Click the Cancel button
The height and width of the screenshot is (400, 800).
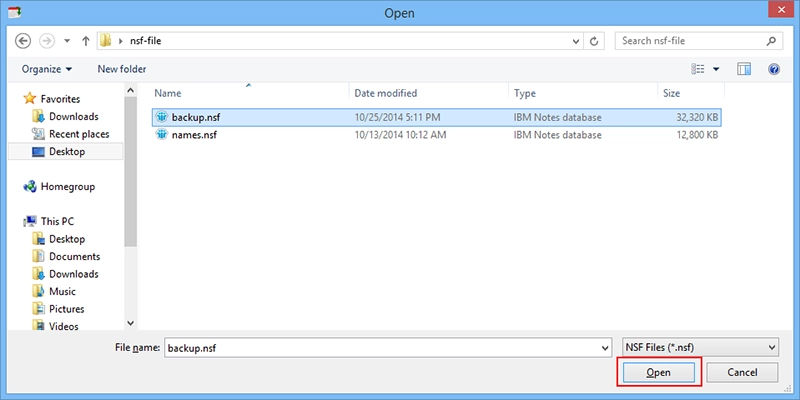pos(742,372)
